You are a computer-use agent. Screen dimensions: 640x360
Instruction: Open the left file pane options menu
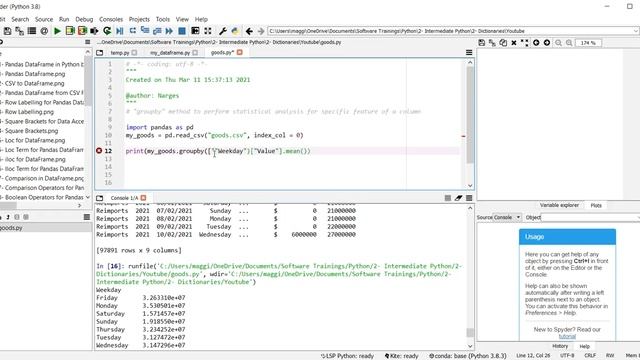[87, 42]
